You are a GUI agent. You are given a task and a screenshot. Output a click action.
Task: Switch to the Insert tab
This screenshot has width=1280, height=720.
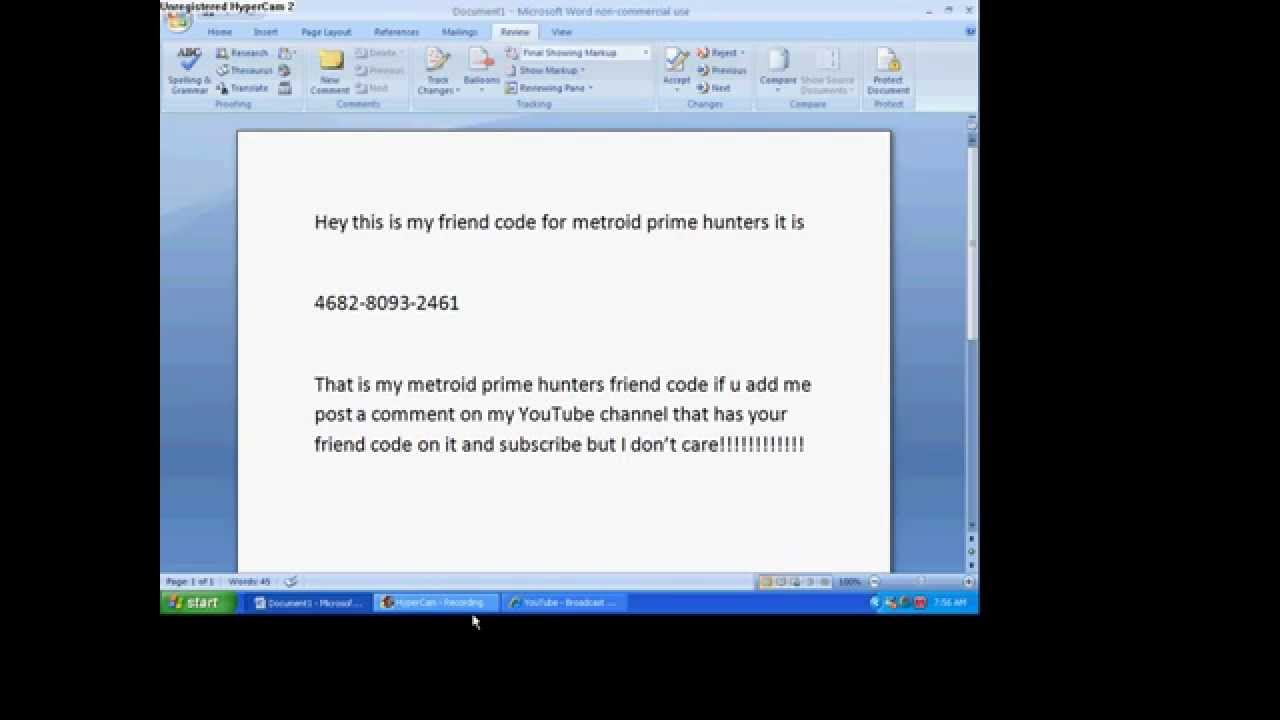coord(265,32)
